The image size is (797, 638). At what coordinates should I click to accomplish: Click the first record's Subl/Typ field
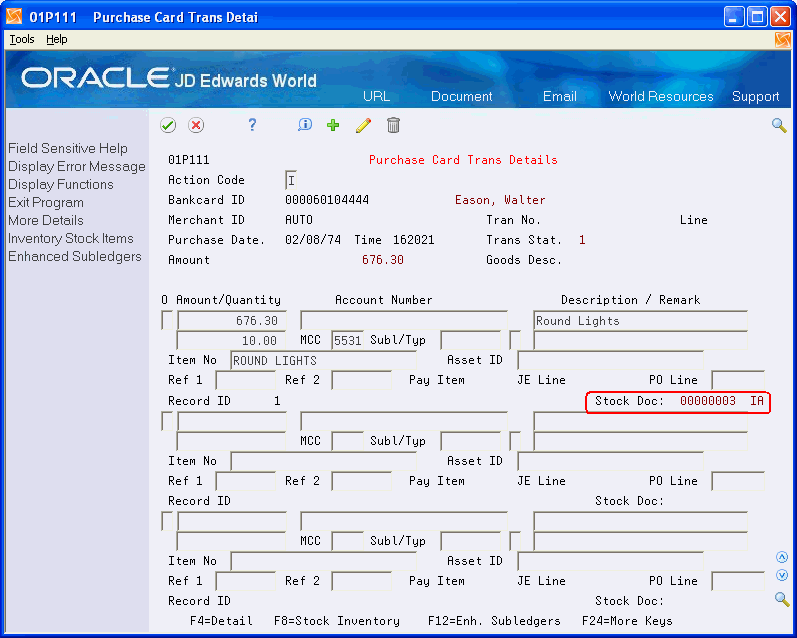(x=471, y=340)
